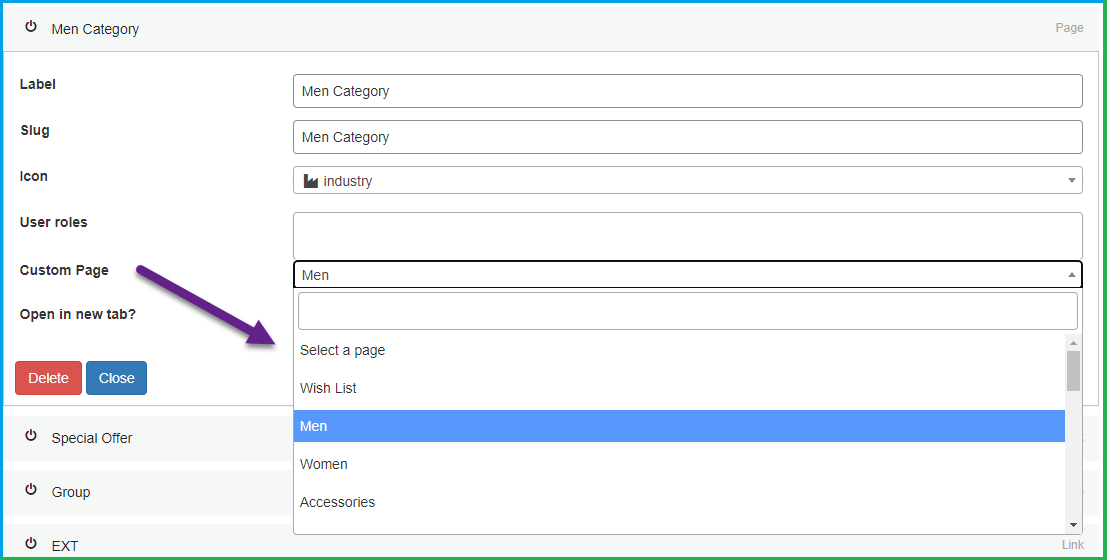Image resolution: width=1107 pixels, height=560 pixels.
Task: Expand the Special Offer menu item
Action: click(92, 438)
